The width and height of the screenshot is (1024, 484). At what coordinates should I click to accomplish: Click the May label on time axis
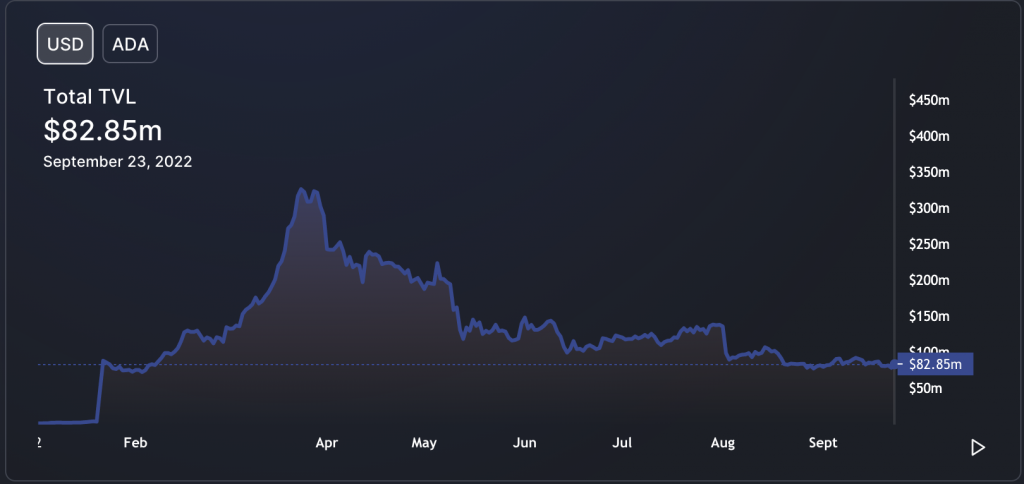tap(423, 443)
